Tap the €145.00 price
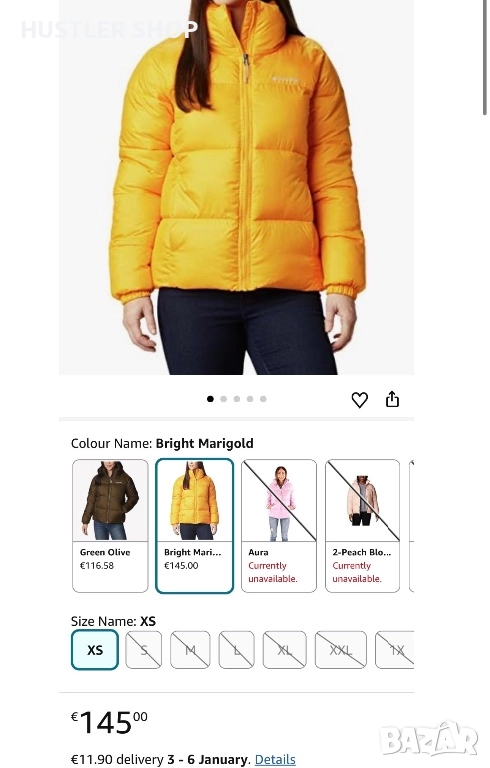 [109, 722]
